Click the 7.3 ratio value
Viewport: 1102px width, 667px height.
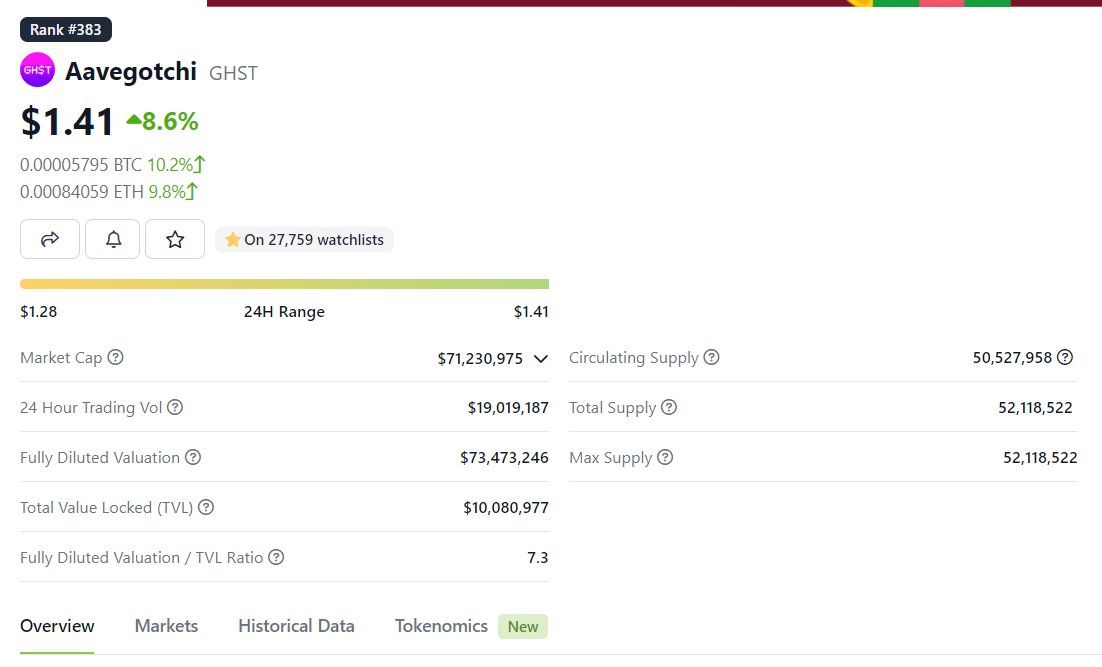(x=538, y=557)
